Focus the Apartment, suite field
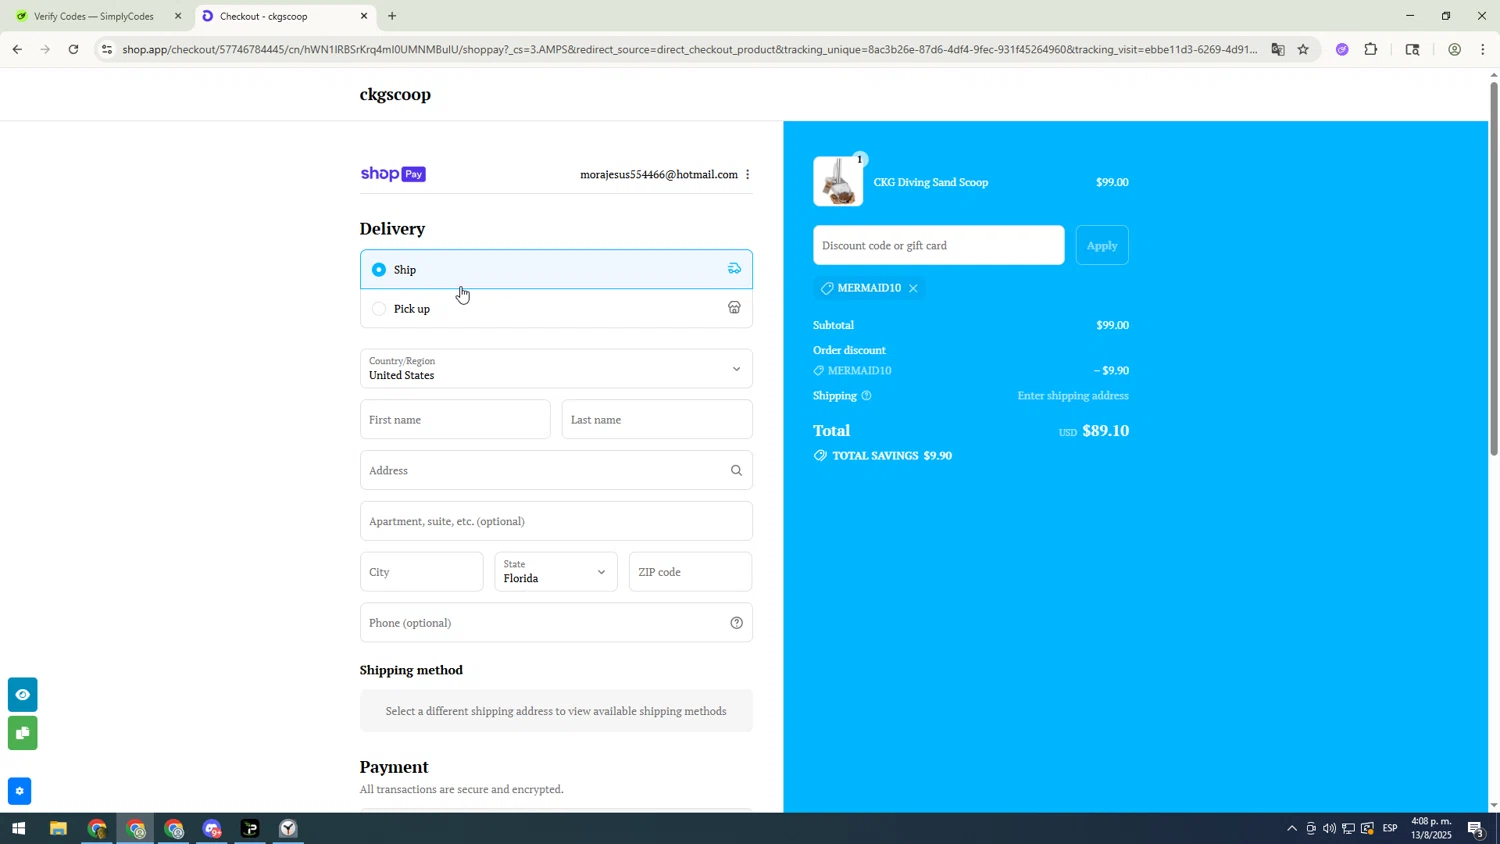 pyautogui.click(x=556, y=521)
